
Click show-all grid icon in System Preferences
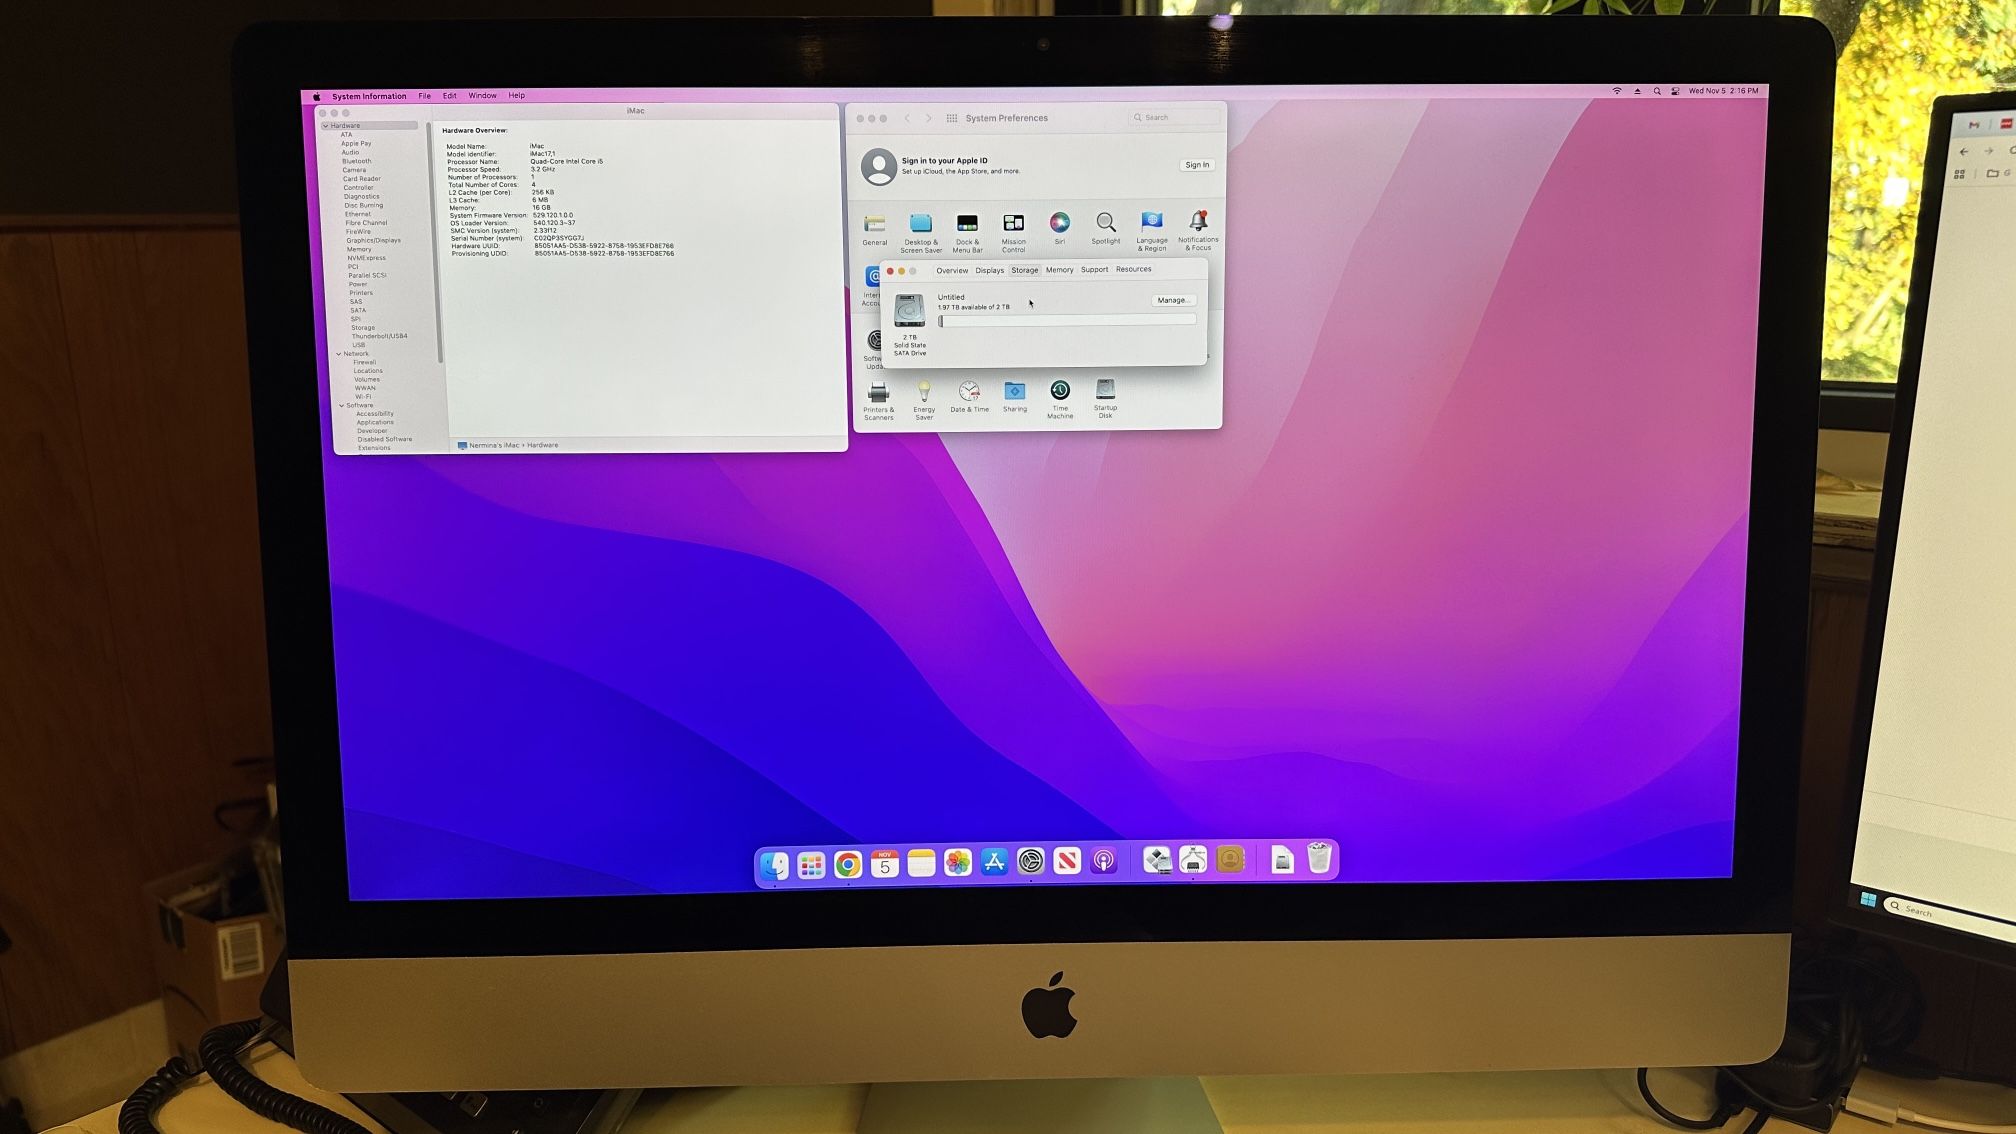click(952, 118)
